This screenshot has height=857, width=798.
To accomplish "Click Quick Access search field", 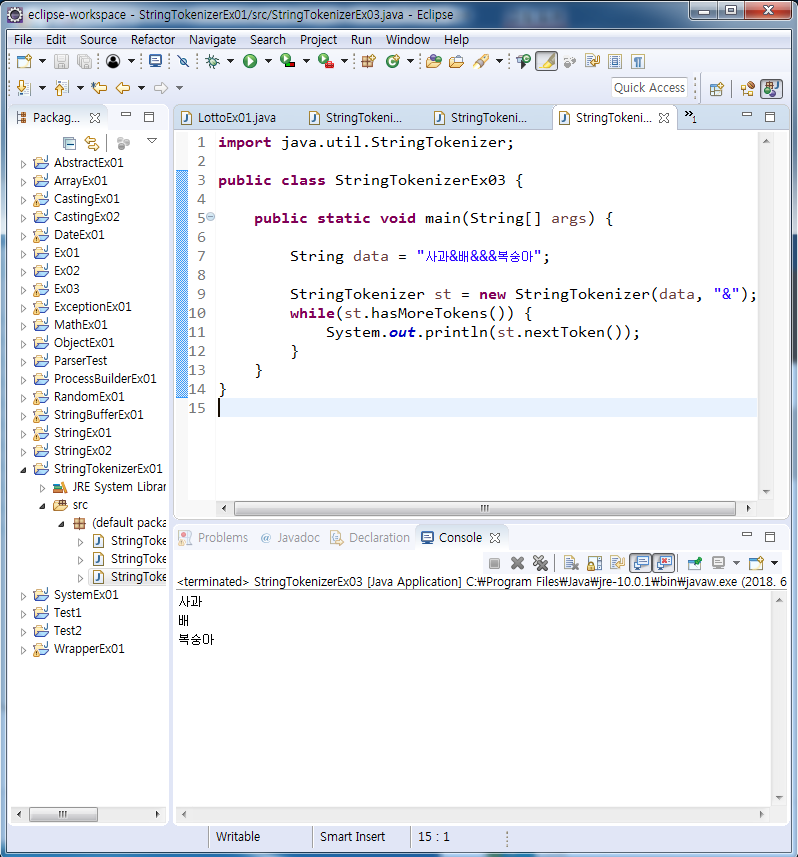I will (x=649, y=88).
